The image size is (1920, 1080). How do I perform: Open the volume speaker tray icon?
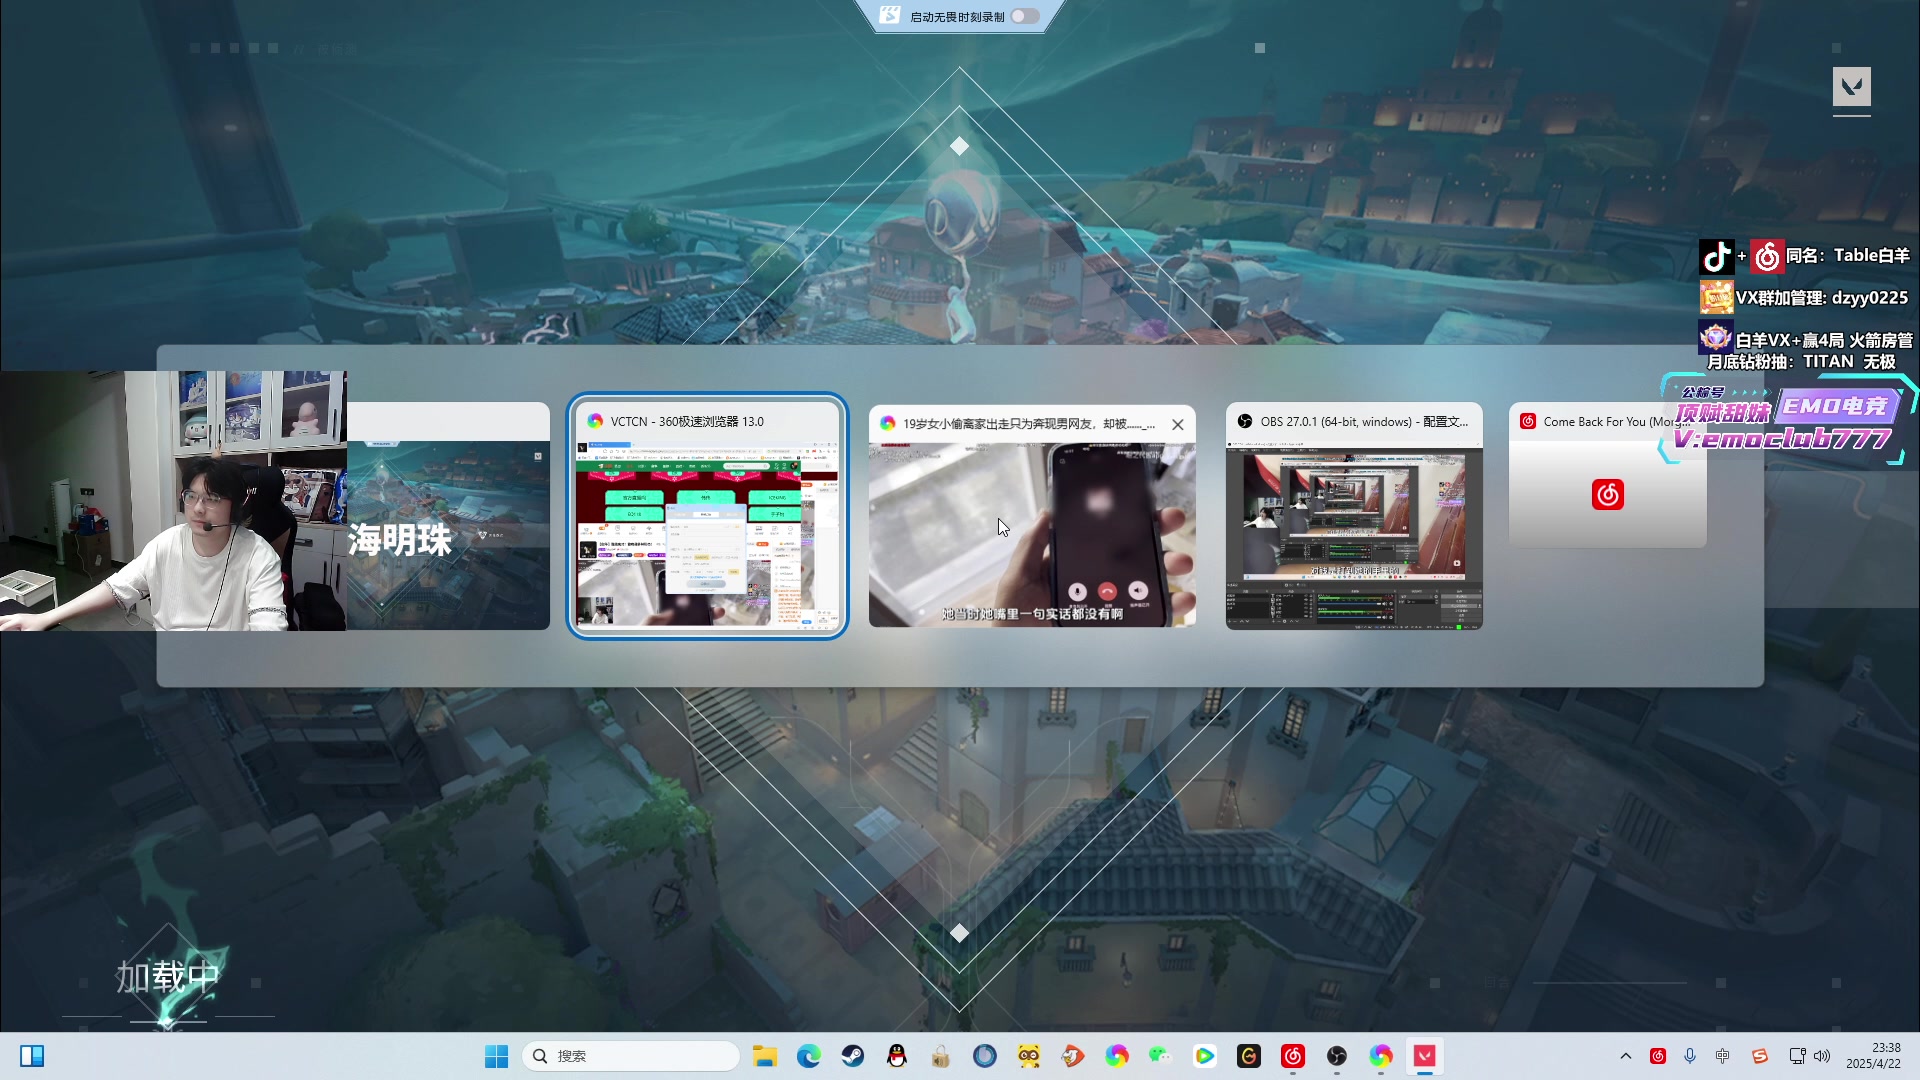[1822, 1056]
